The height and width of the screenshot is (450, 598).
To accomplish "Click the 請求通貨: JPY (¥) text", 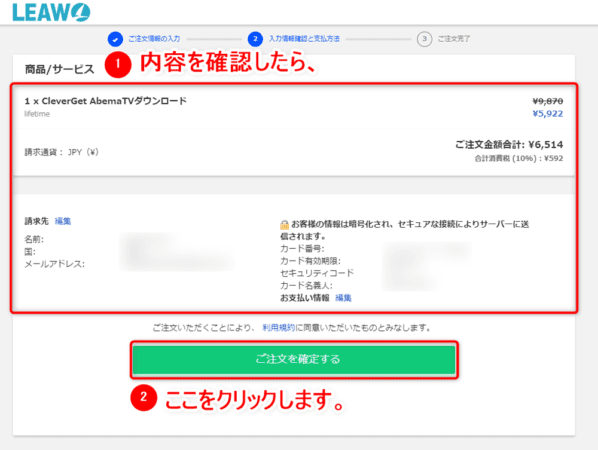I will point(62,152).
